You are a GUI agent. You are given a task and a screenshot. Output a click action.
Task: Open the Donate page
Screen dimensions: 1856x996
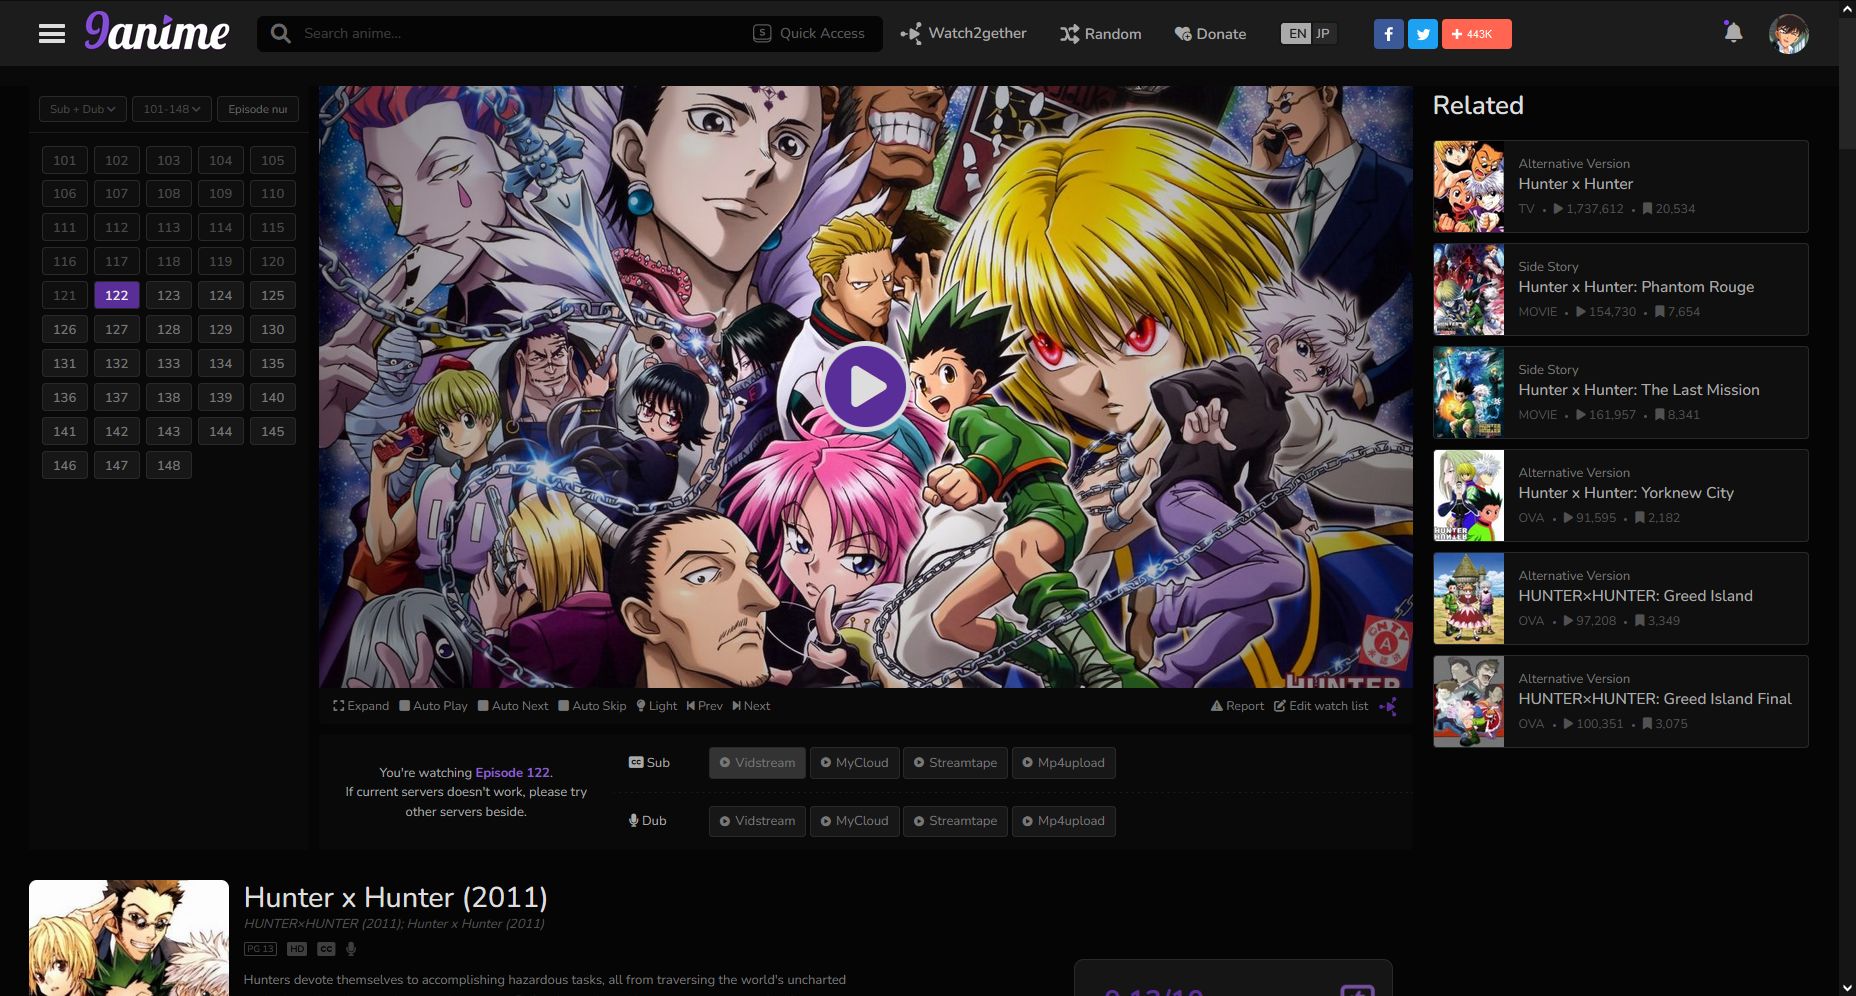(1210, 34)
